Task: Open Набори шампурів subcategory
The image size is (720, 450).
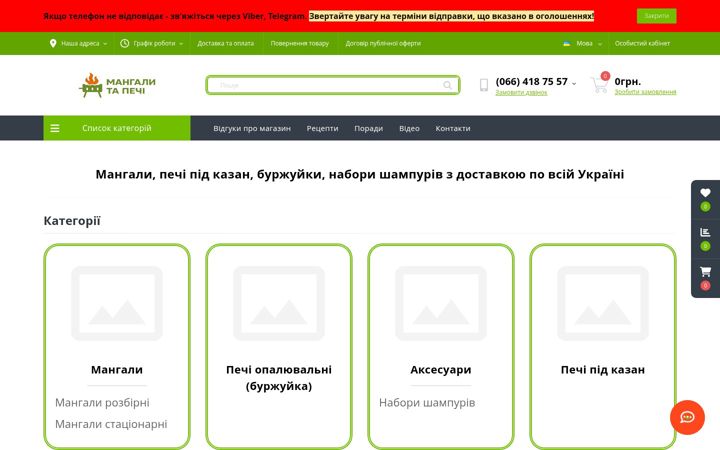Action: click(x=427, y=403)
